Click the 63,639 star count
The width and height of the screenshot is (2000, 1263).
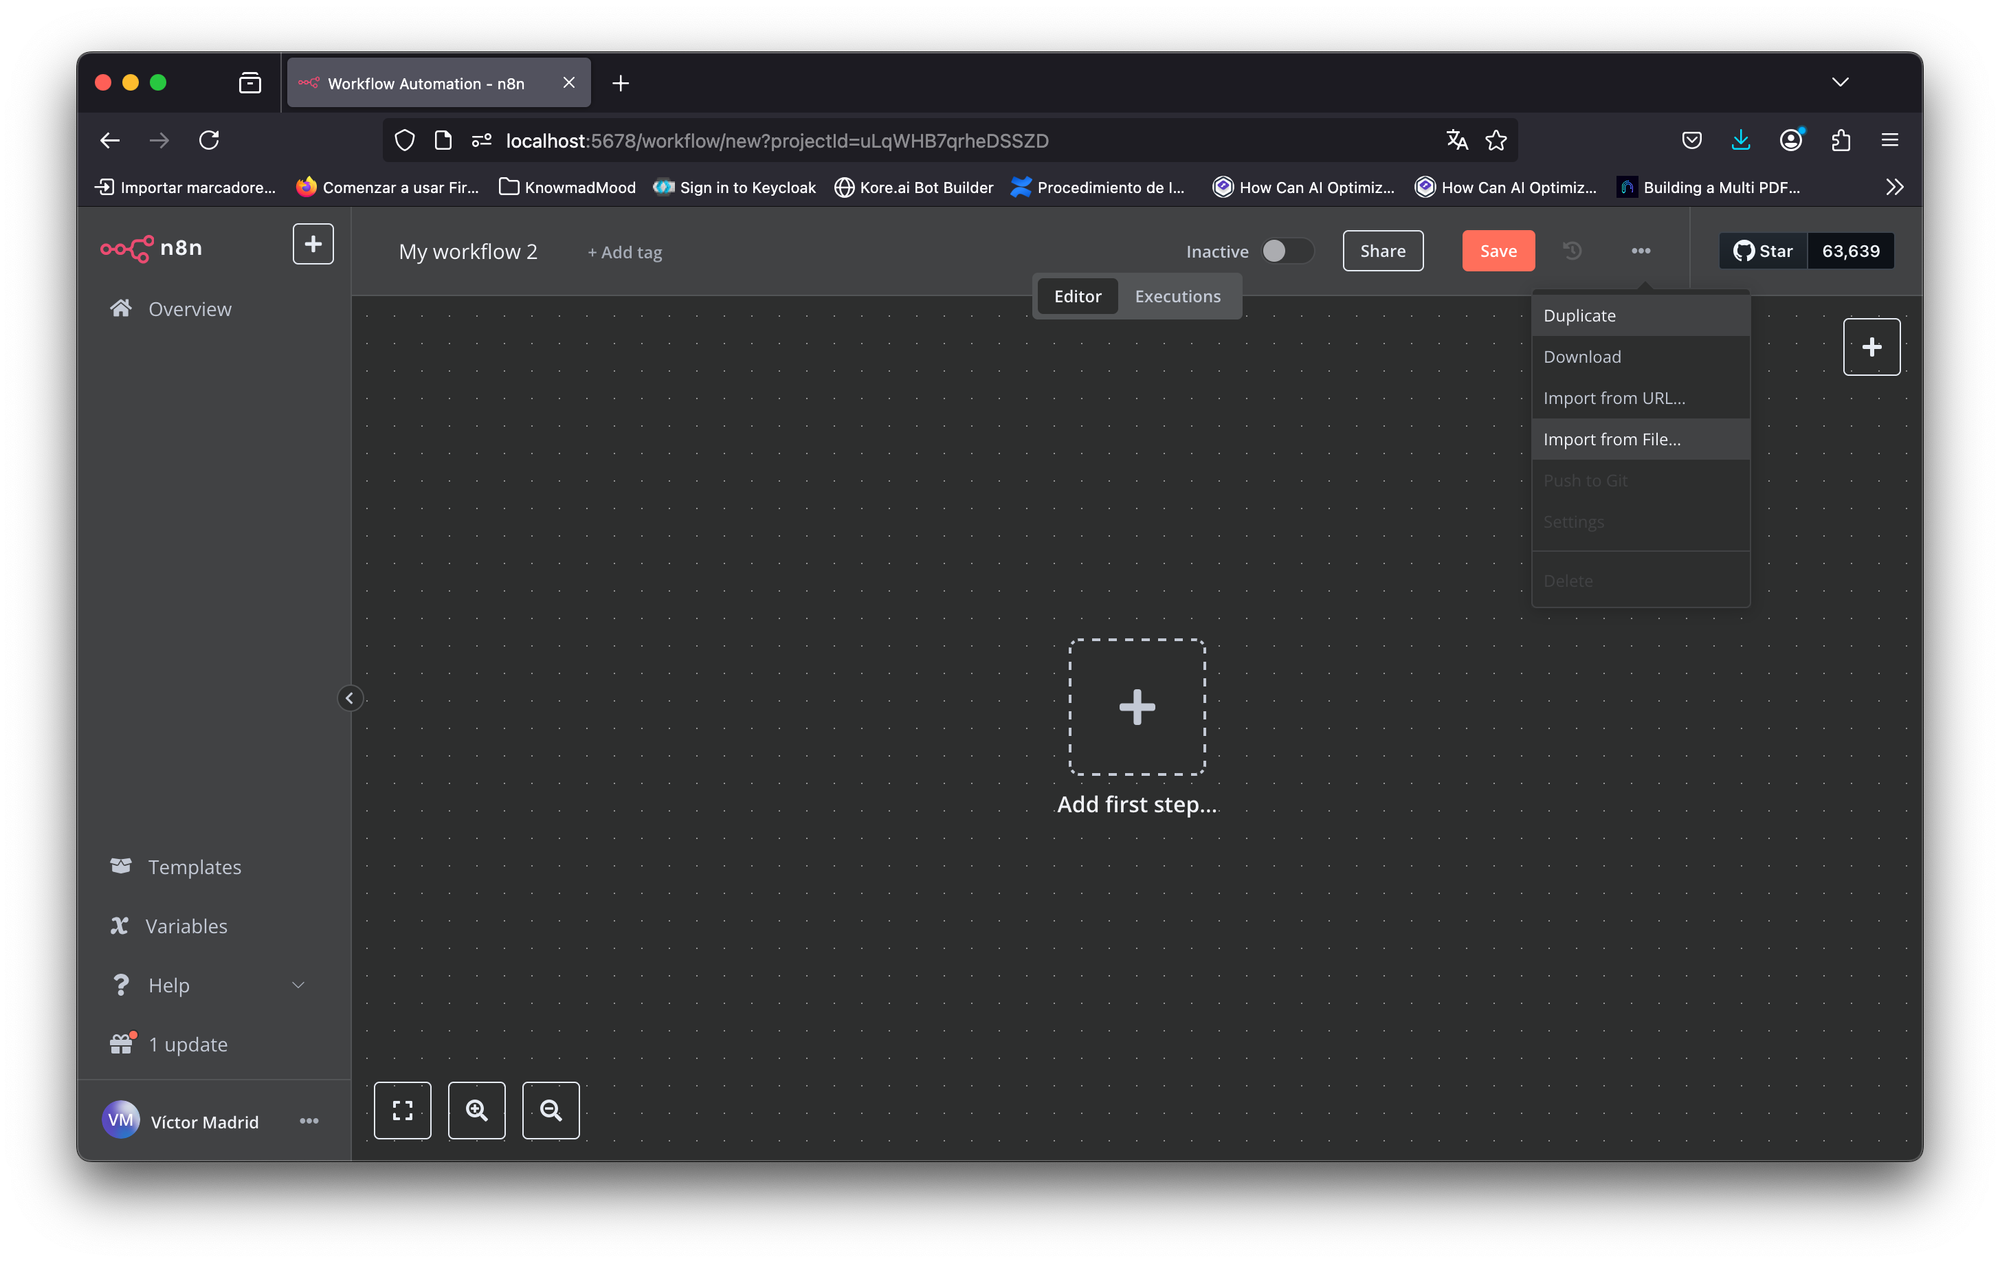(1851, 251)
